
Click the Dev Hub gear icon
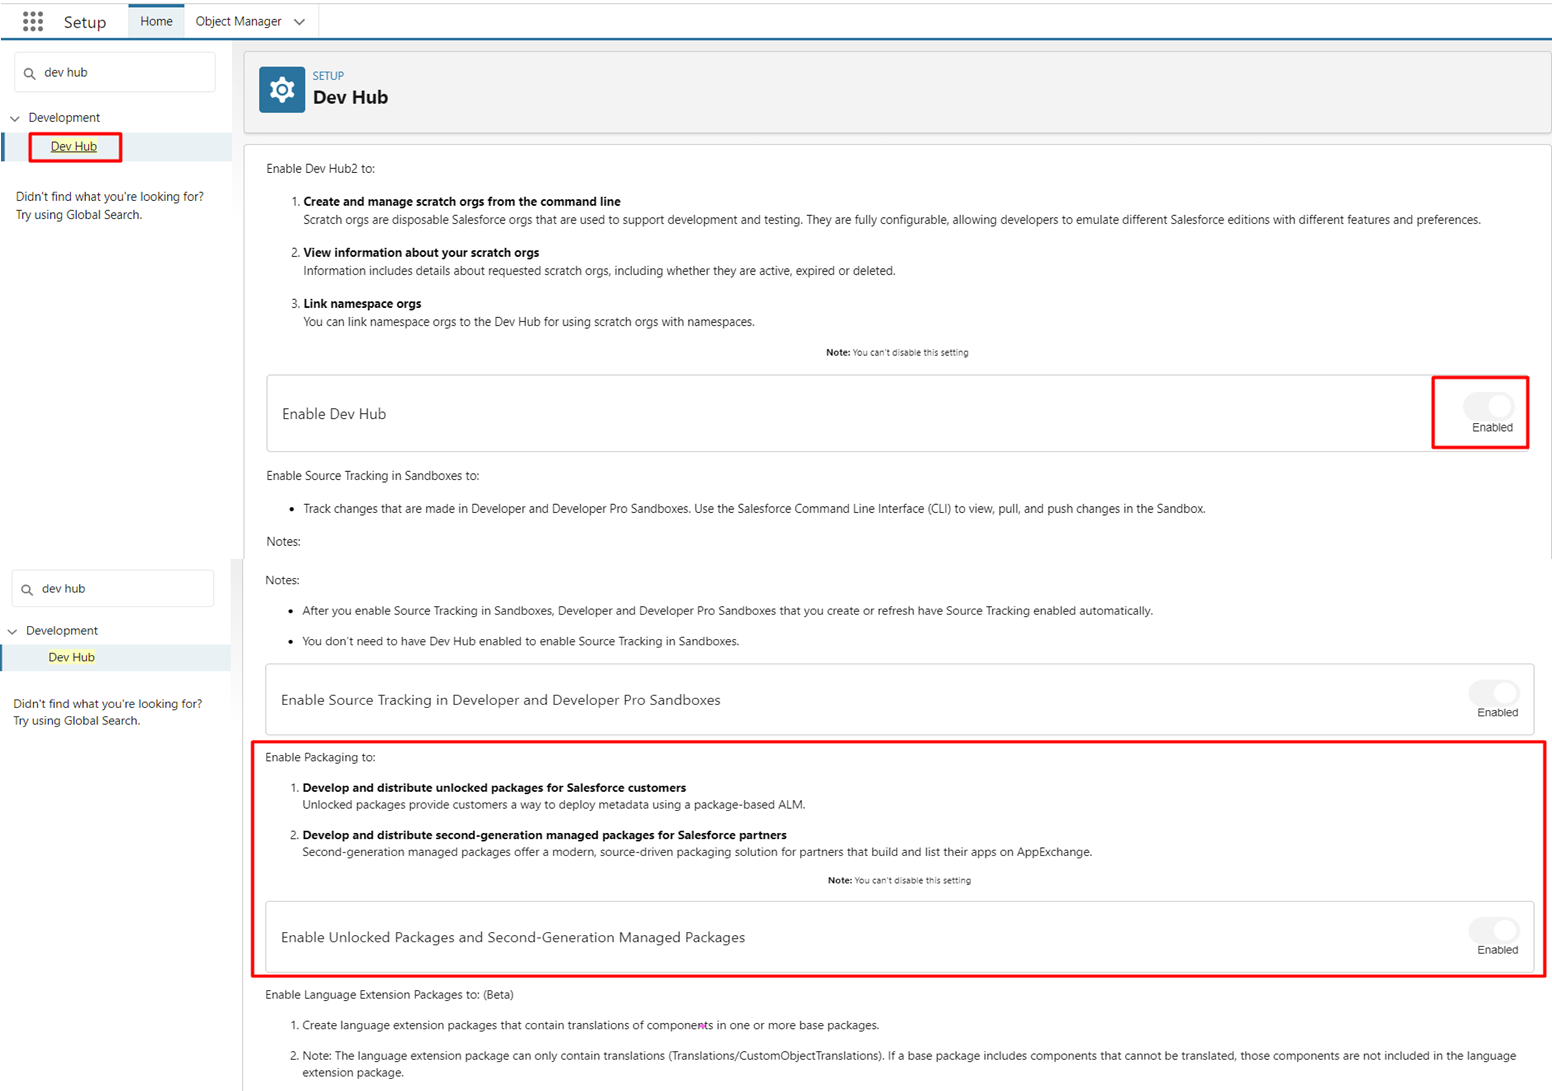click(282, 90)
